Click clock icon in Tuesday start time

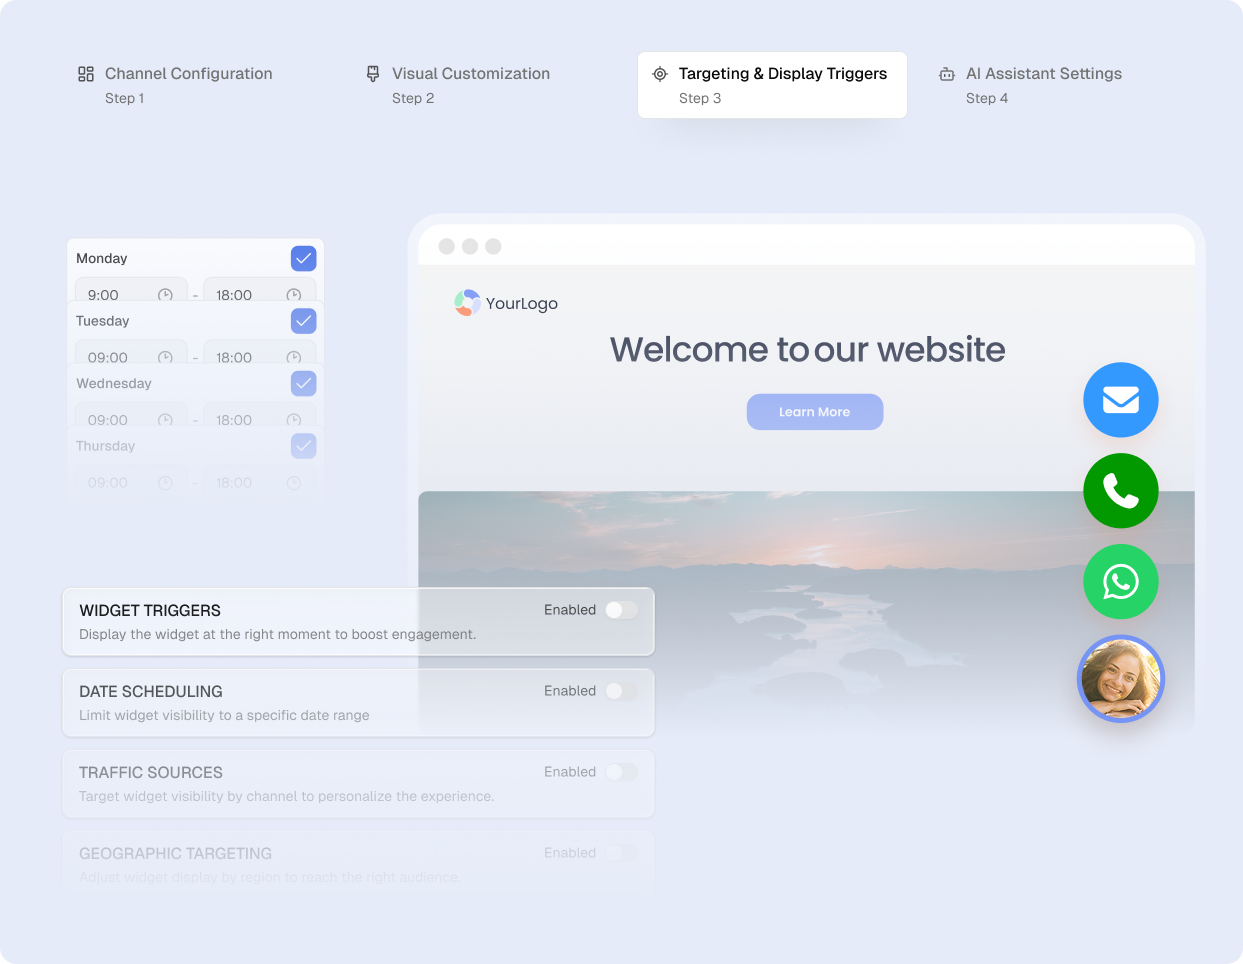tap(166, 358)
